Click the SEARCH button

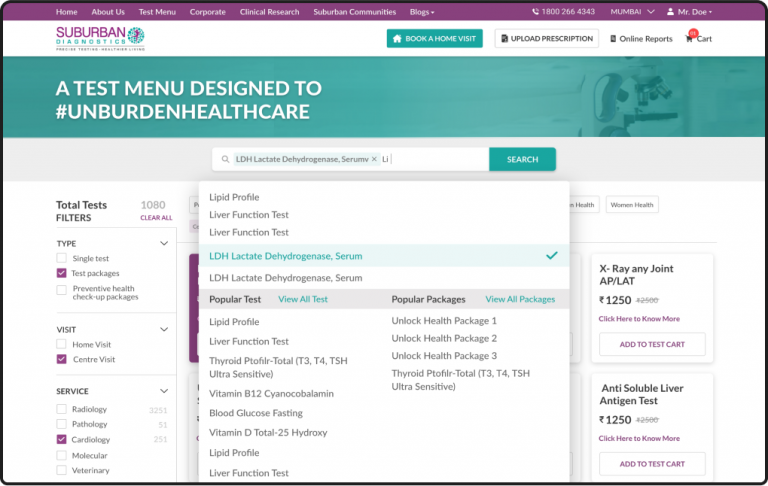522,159
